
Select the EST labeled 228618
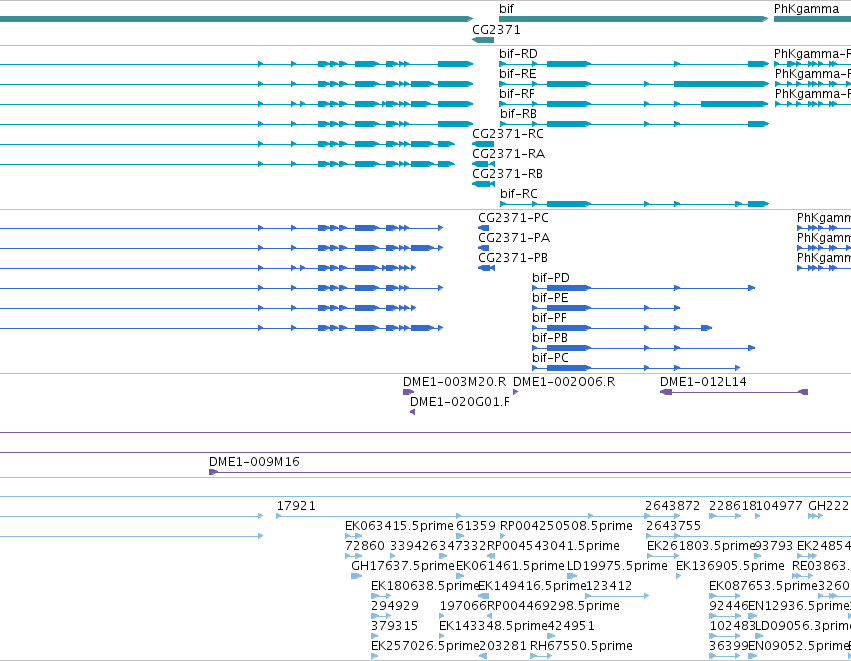pyautogui.click(x=732, y=506)
